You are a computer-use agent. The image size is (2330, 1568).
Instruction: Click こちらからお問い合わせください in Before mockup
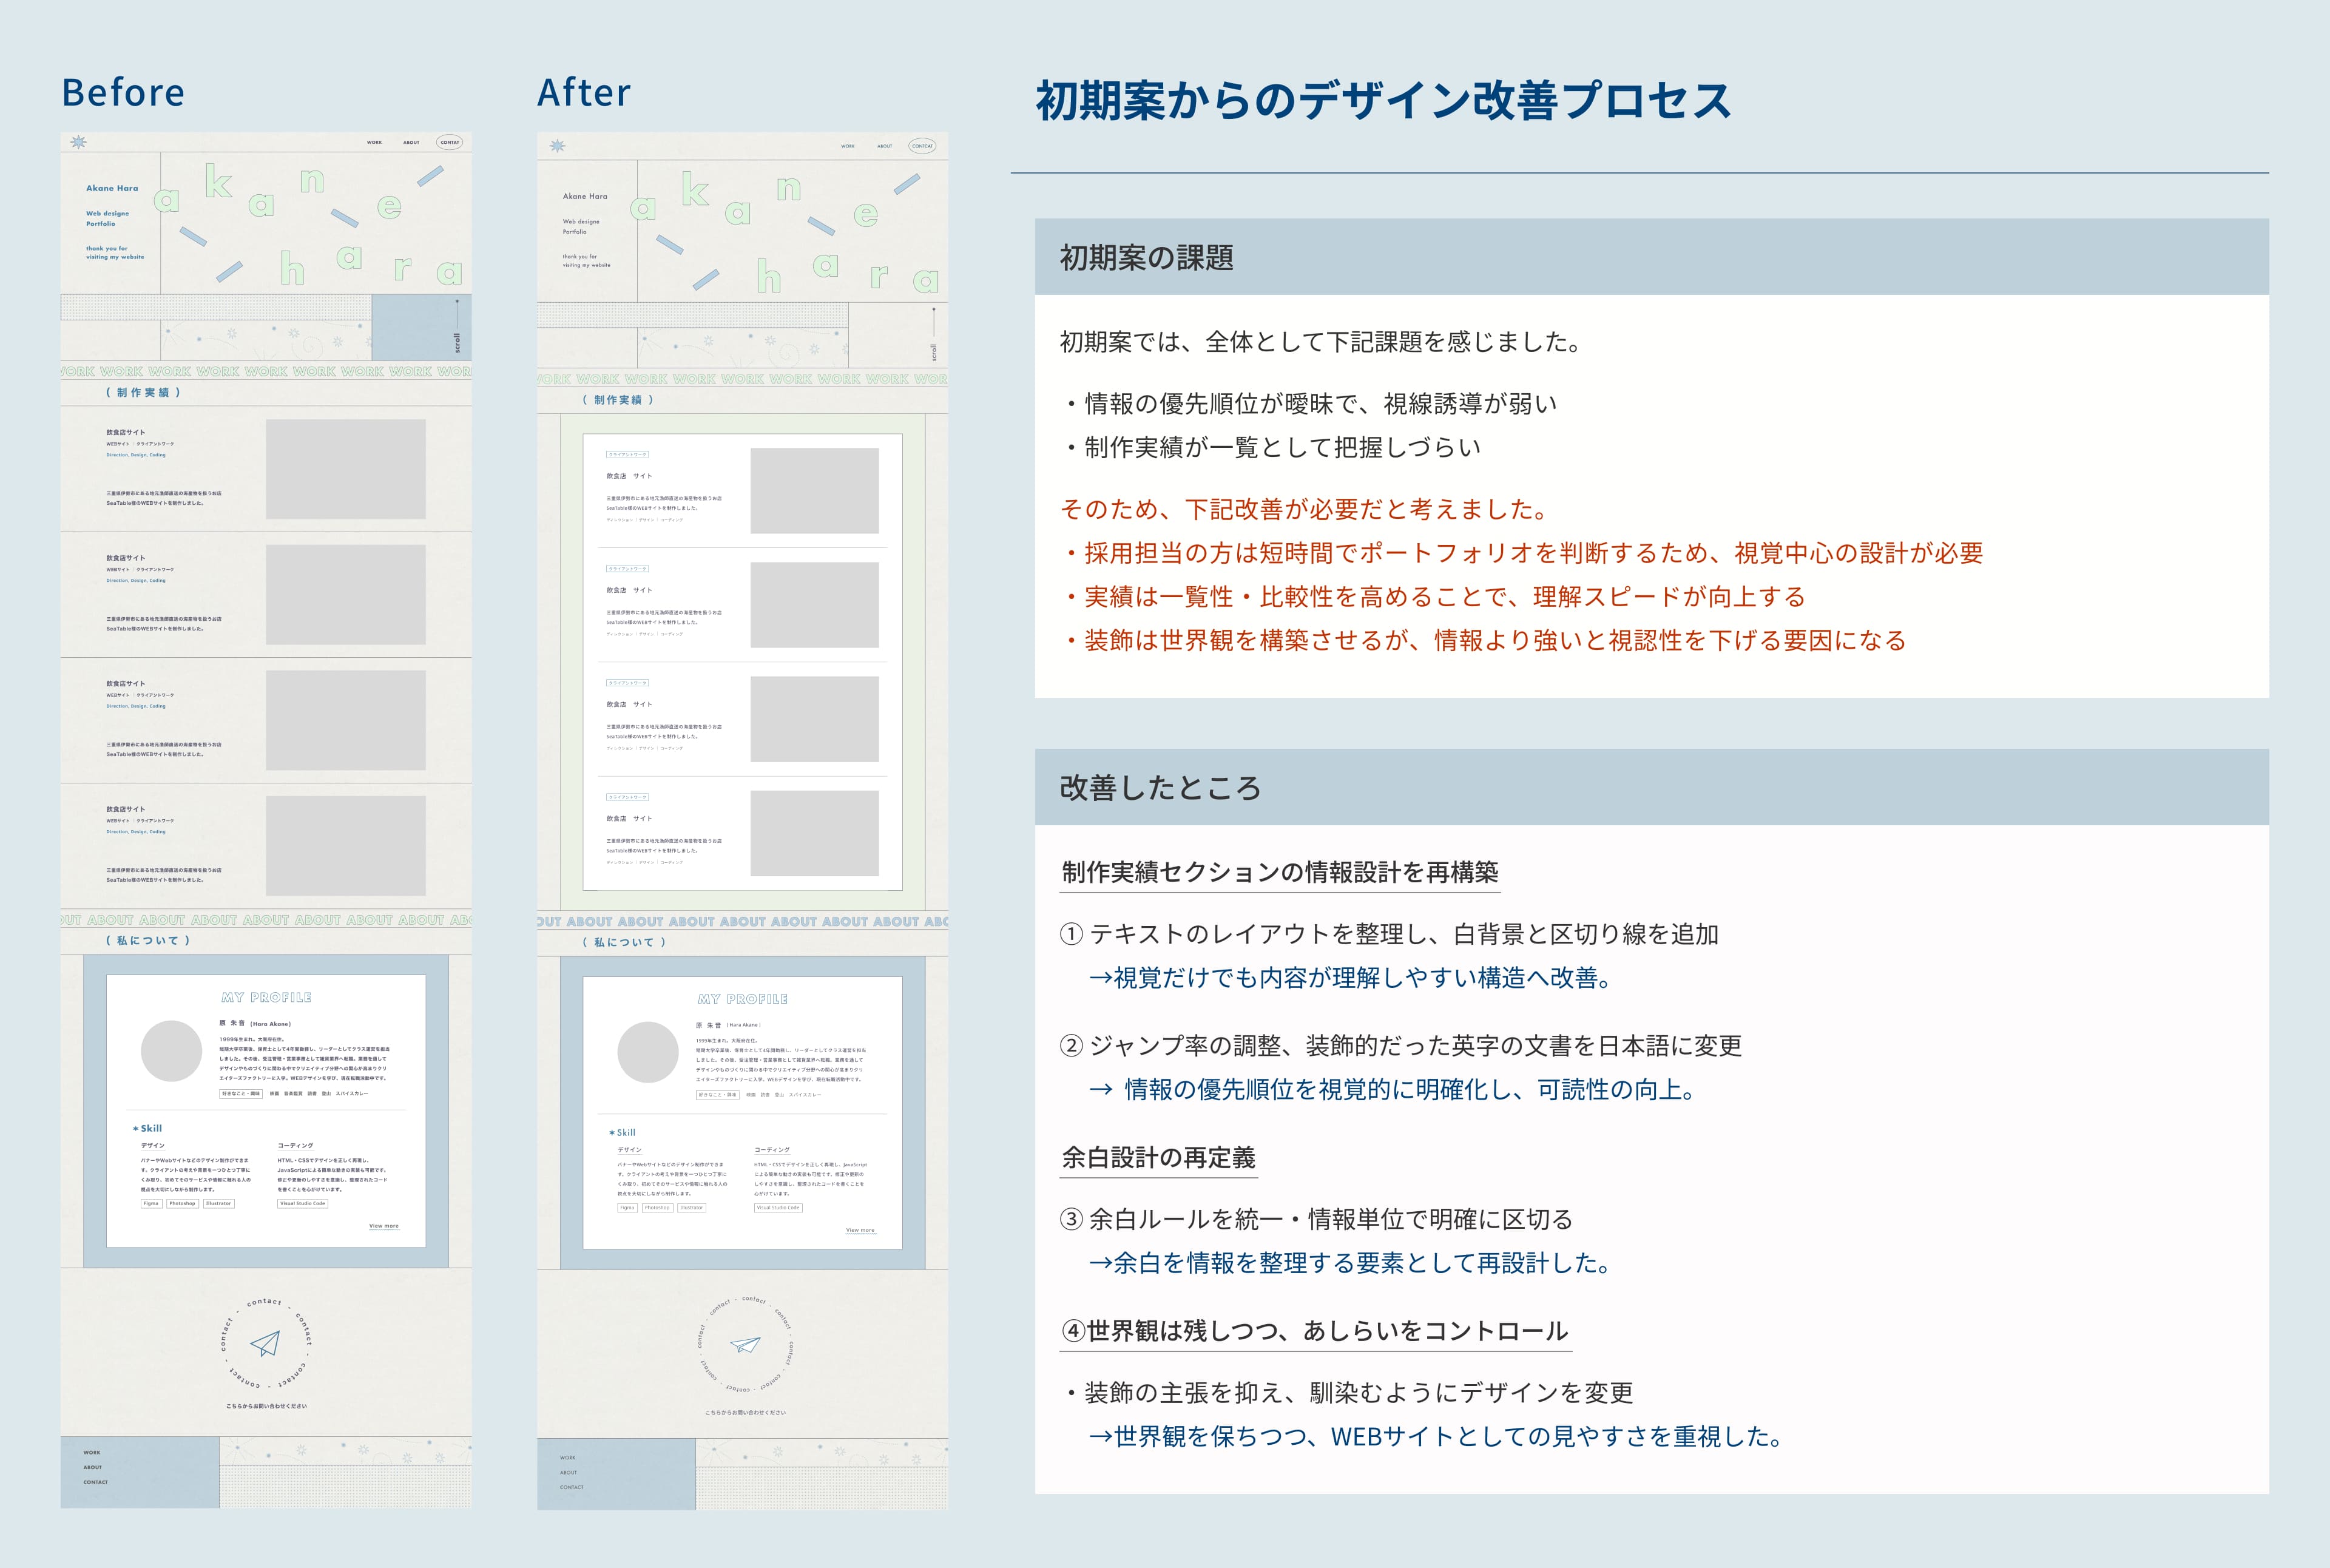pos(266,1407)
